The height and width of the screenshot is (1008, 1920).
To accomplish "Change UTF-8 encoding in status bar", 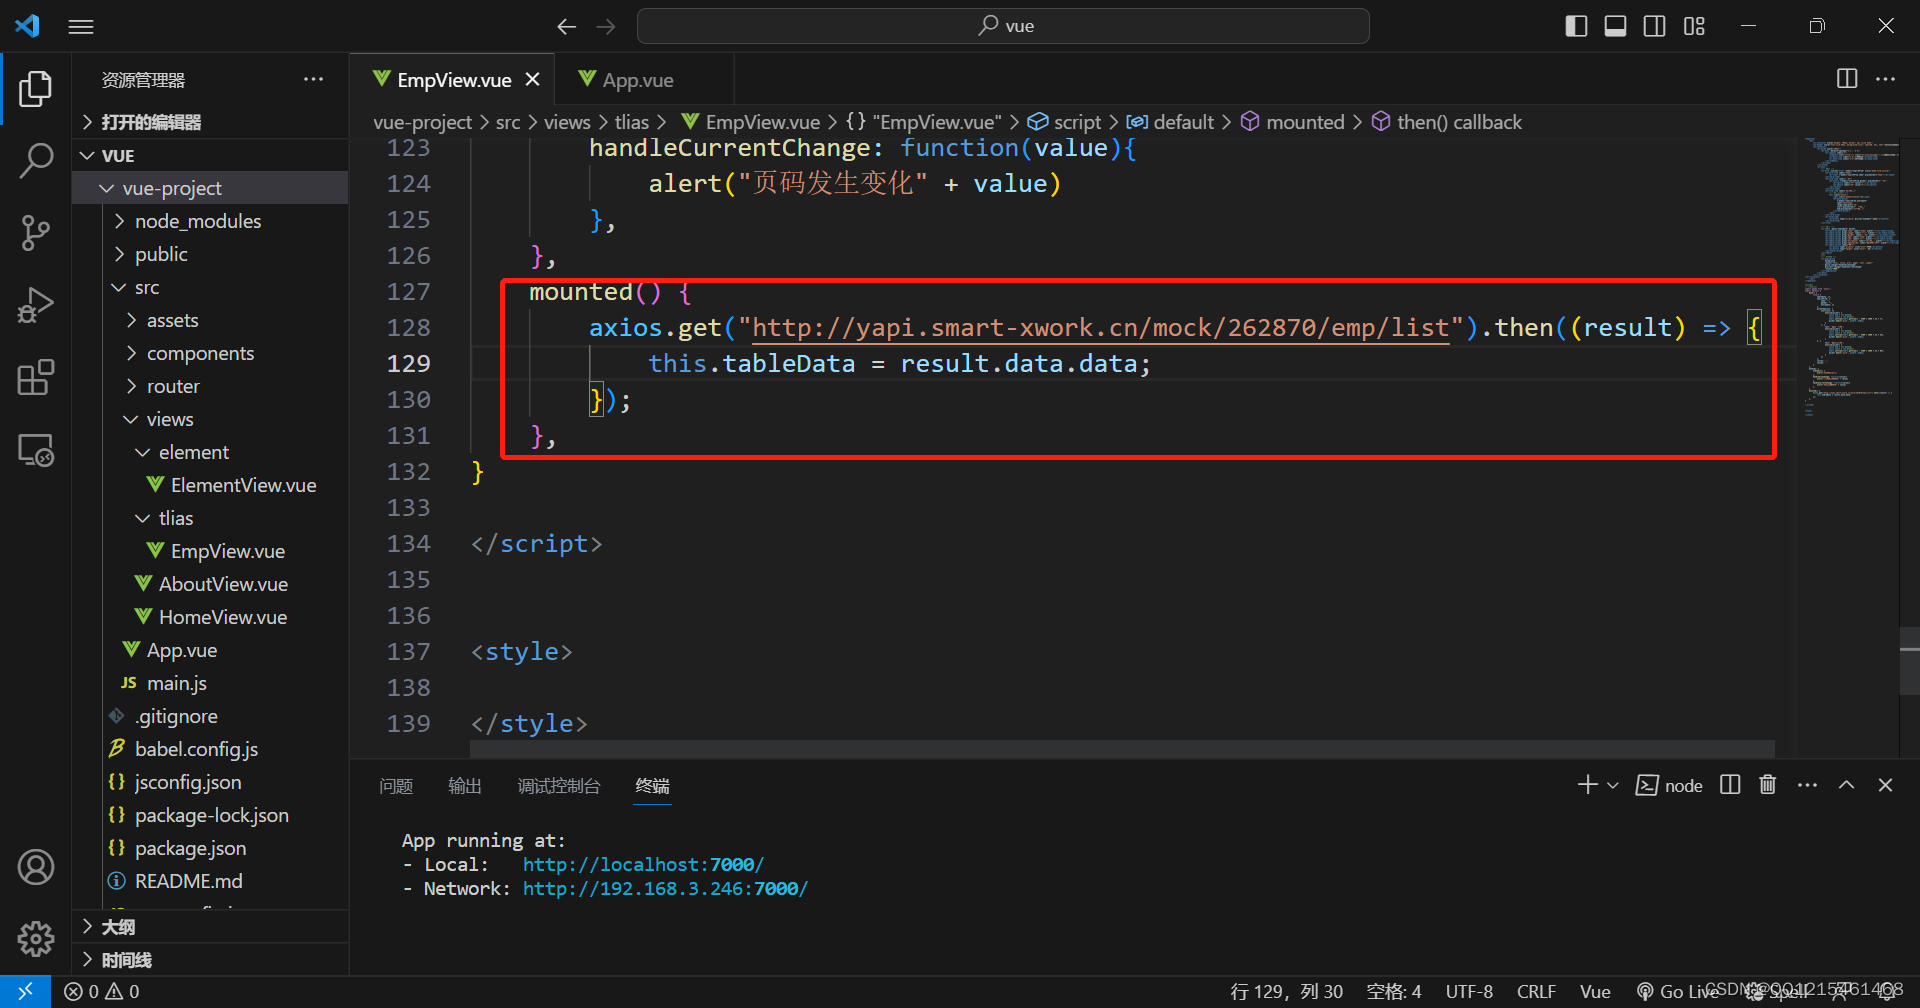I will [1469, 991].
